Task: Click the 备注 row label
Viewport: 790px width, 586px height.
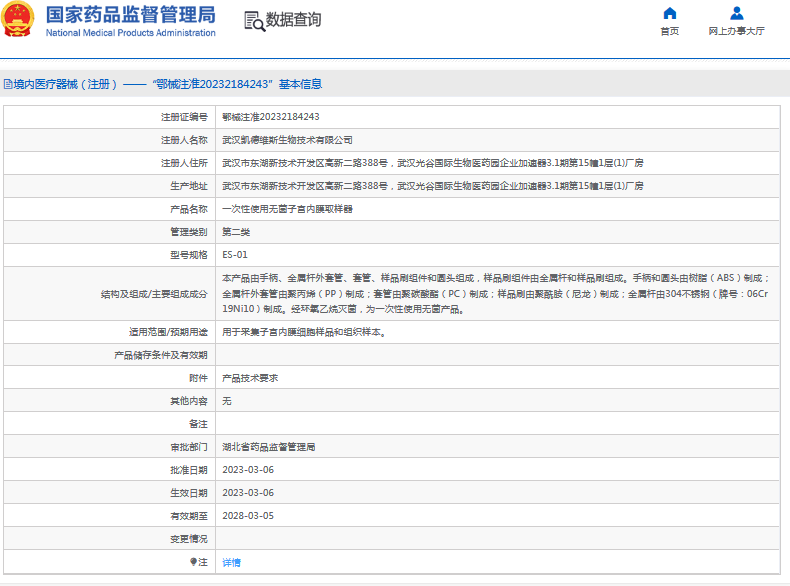Action: [198, 424]
